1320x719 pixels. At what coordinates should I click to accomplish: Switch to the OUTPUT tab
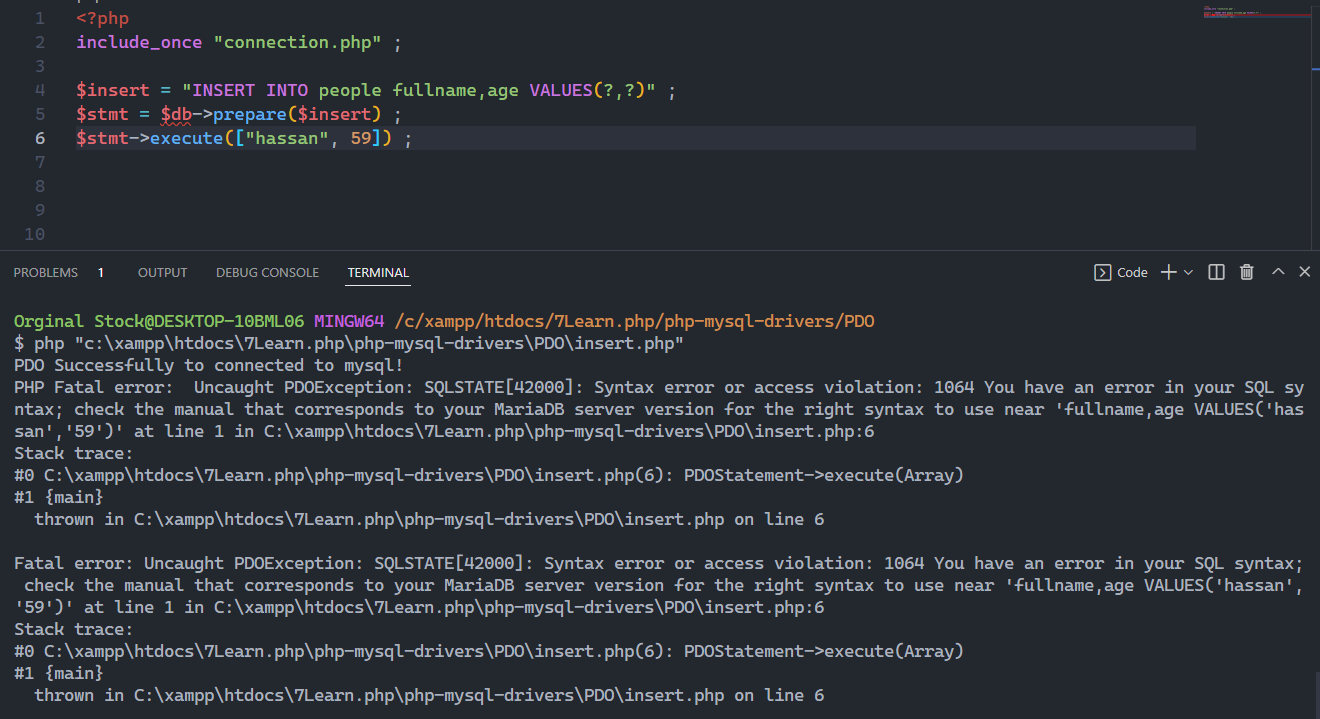tap(162, 272)
